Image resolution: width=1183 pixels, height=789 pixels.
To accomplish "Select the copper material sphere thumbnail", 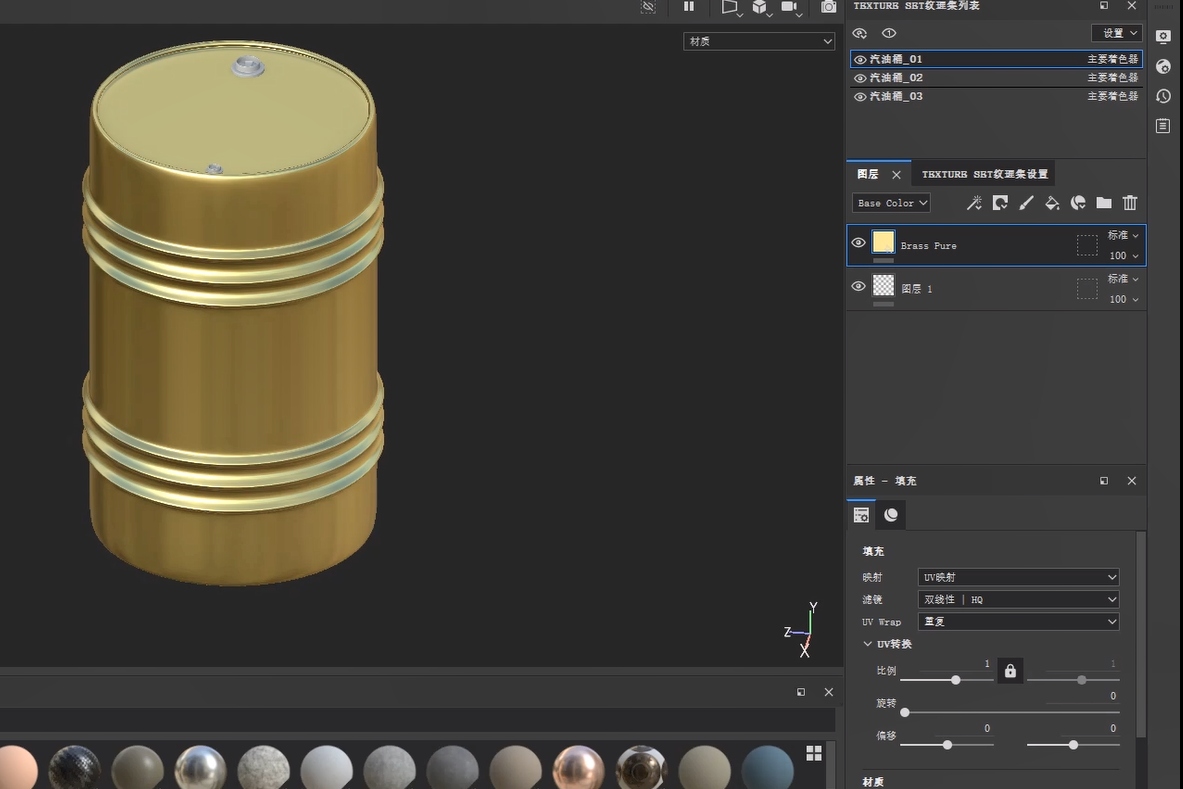I will [x=578, y=768].
